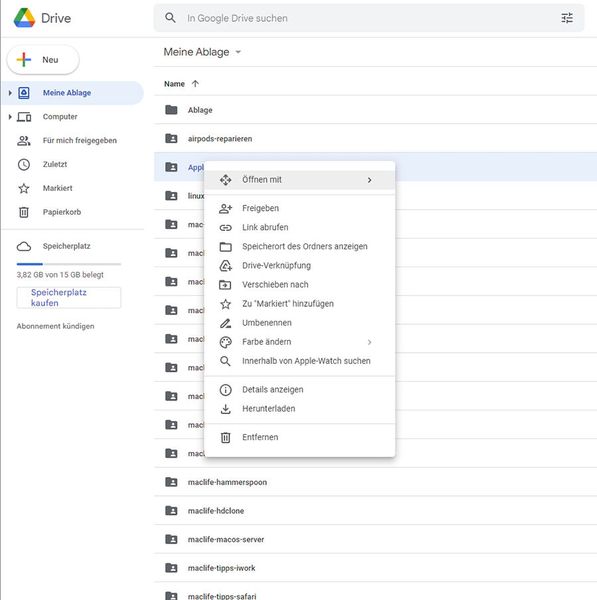Click Speicherplatz kaufen button
This screenshot has width=597, height=600.
[69, 298]
